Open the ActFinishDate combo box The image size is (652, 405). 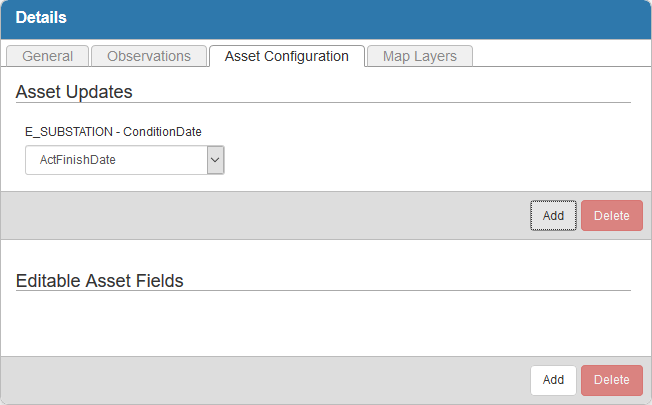click(x=115, y=160)
